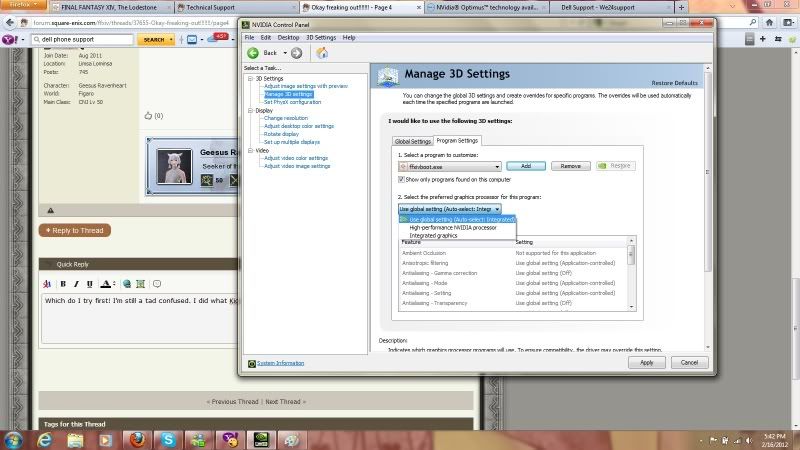Viewport: 800px width, 450px height.
Task: Click insert link globe icon in Quick Reply
Action: click(127, 284)
